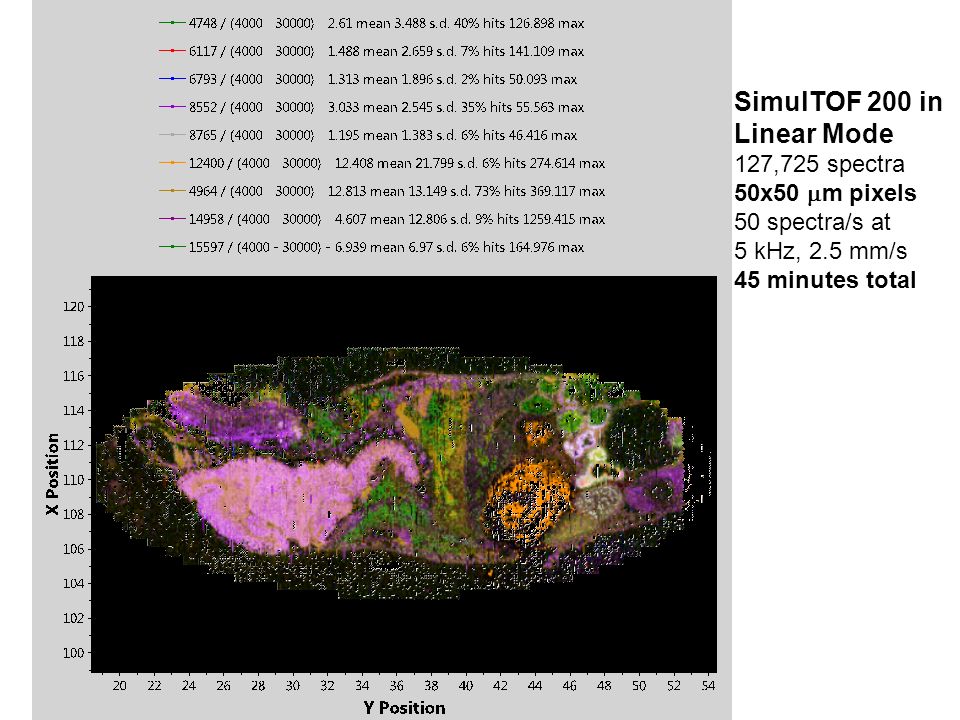Click the 'Y Position' axis label
The height and width of the screenshot is (720, 960).
404,708
